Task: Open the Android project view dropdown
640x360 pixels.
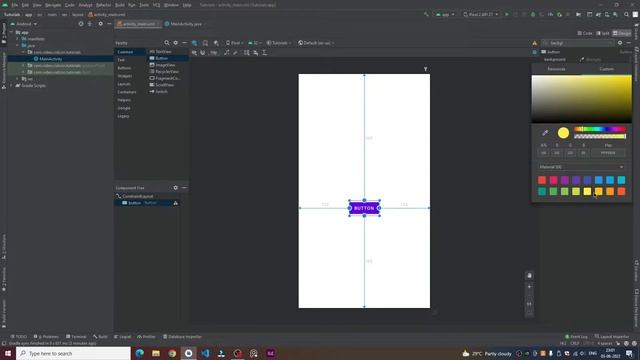Action: [x=24, y=24]
